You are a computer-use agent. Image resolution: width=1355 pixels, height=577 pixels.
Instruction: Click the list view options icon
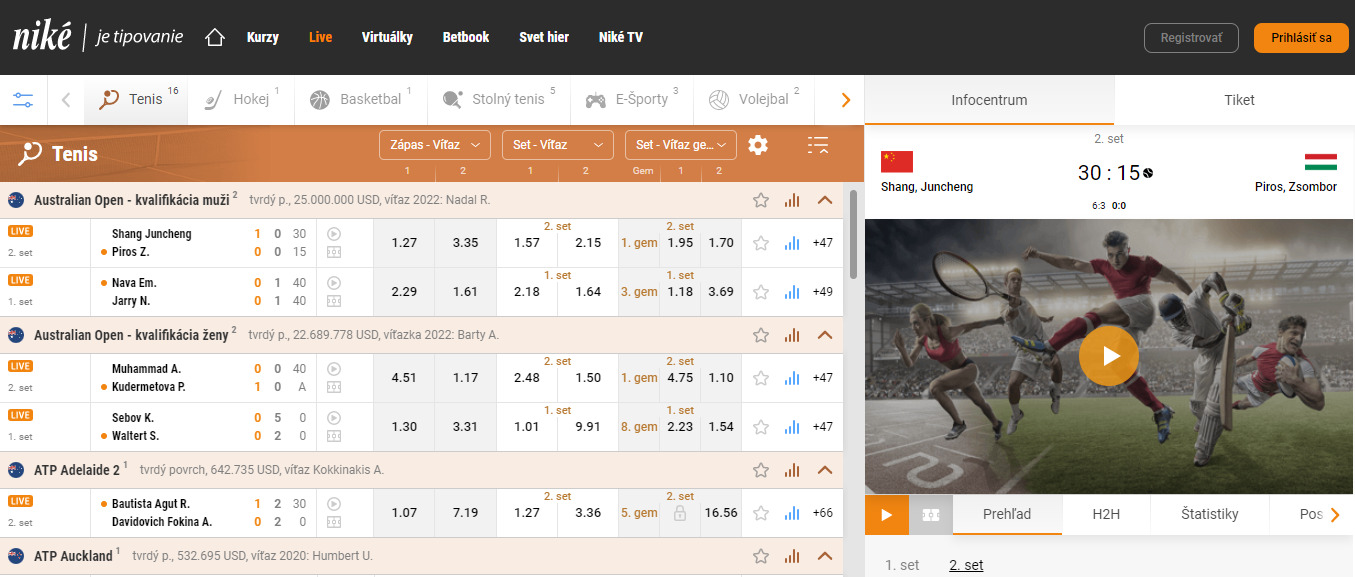[x=818, y=145]
